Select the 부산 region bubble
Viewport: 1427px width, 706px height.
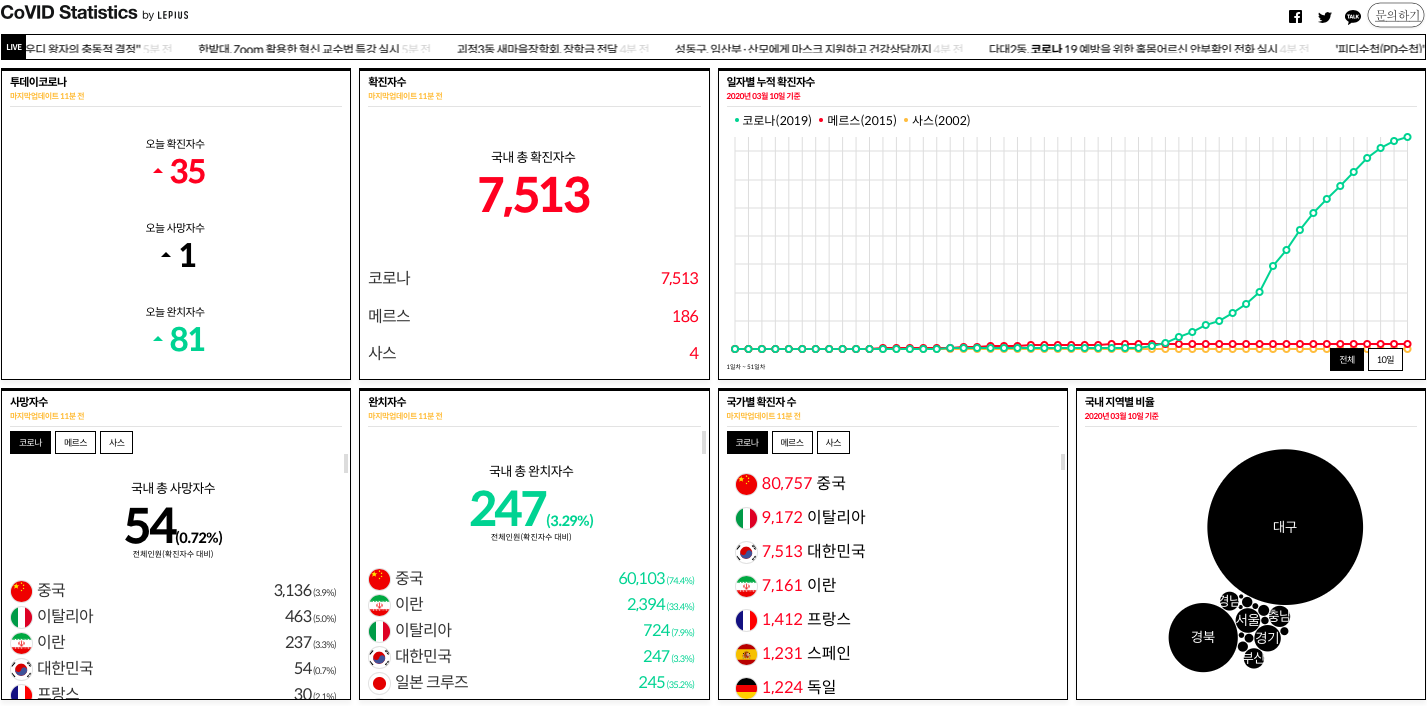pos(1253,658)
